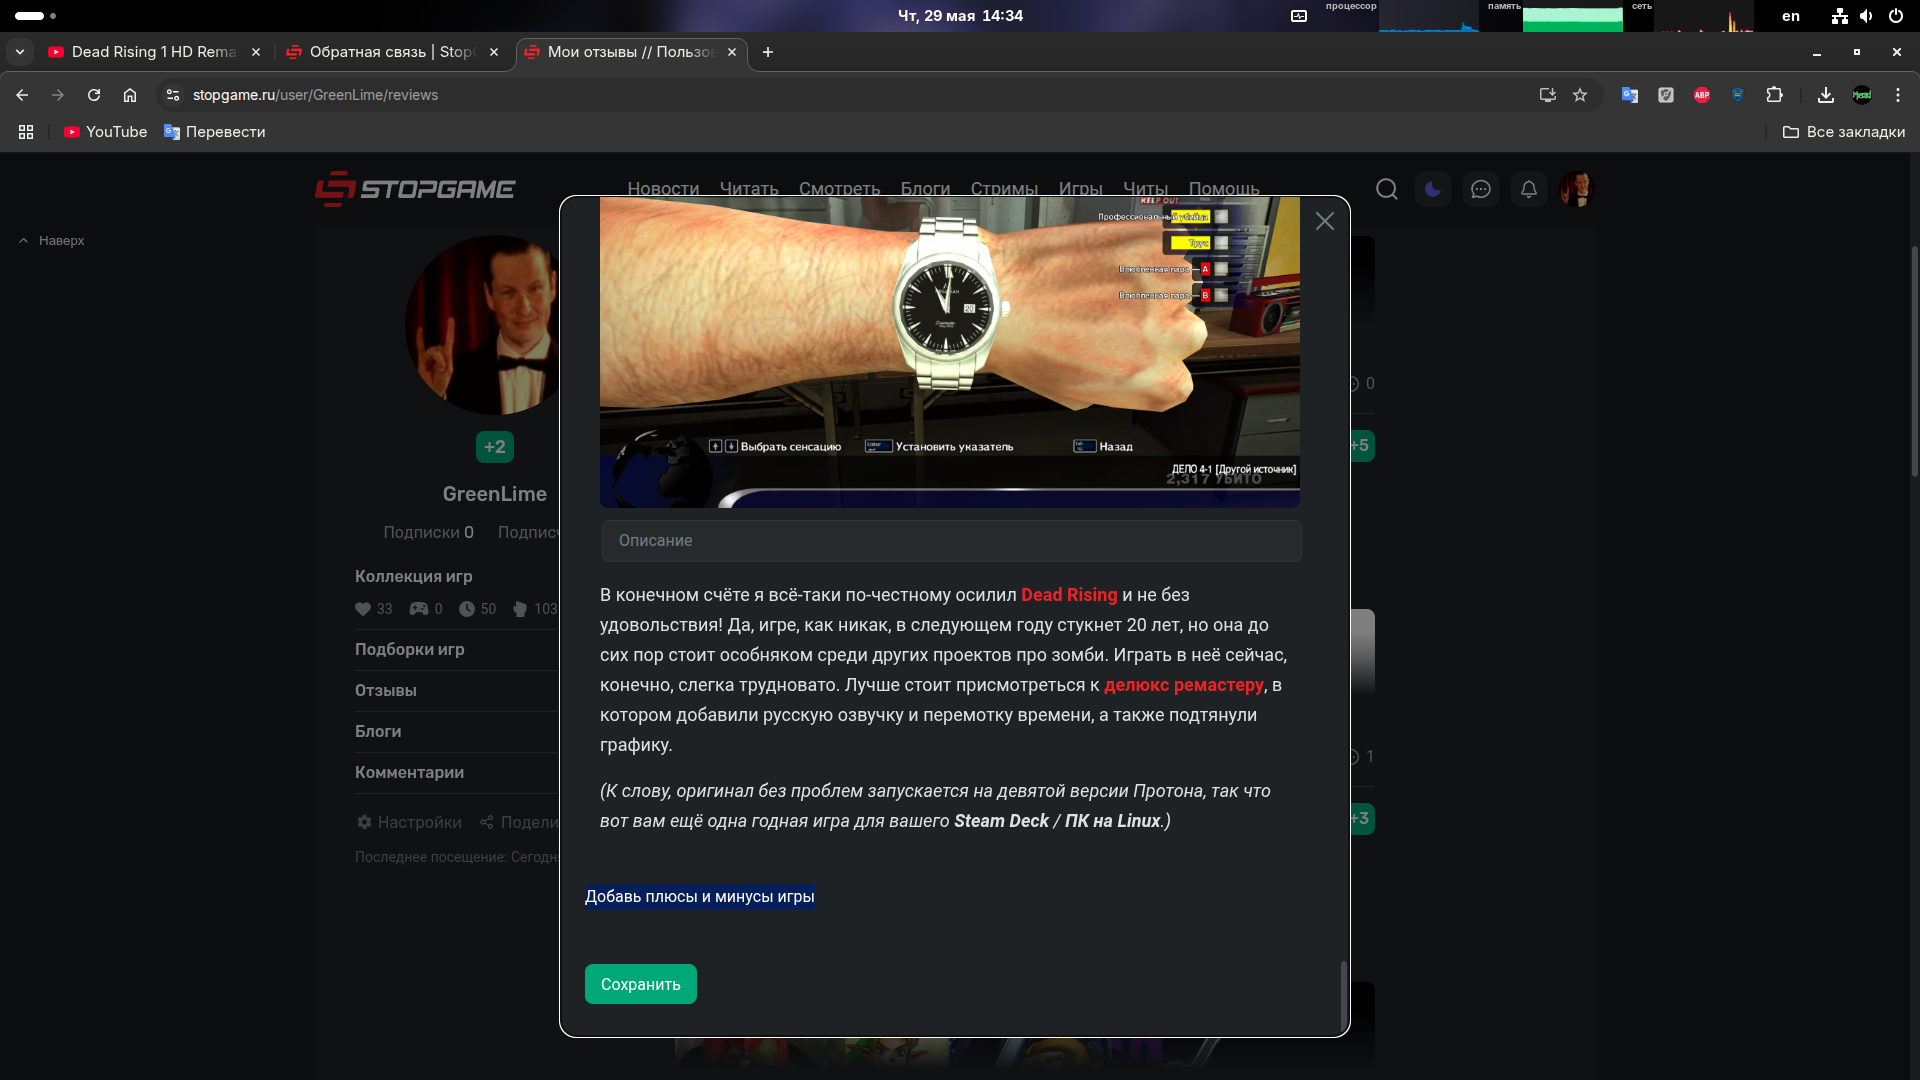Close the review edit dialog

pyautogui.click(x=1325, y=221)
